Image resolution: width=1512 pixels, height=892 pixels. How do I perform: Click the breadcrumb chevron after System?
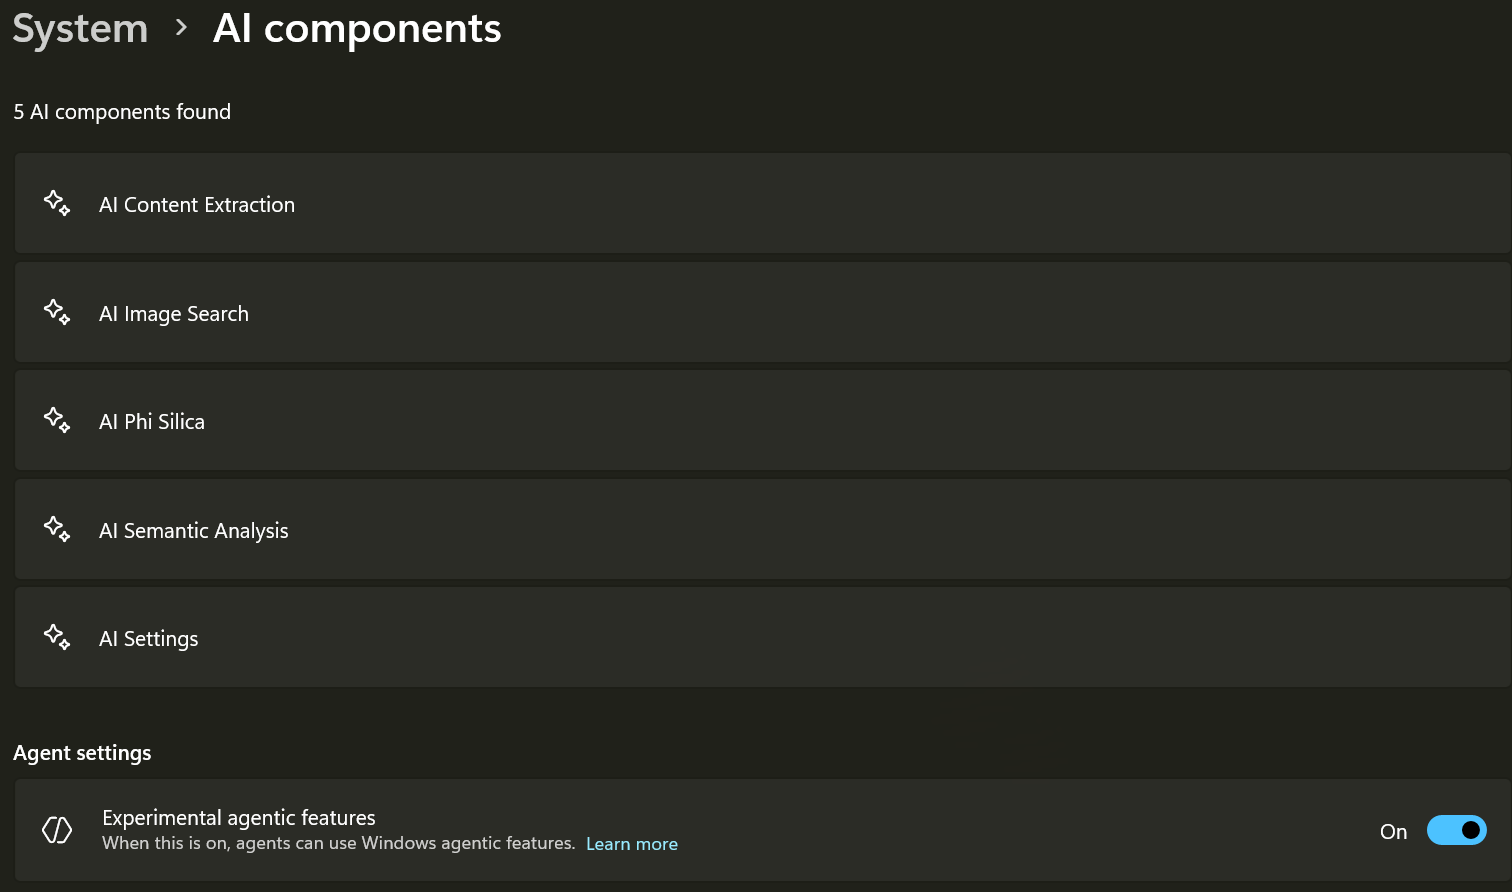pos(181,28)
